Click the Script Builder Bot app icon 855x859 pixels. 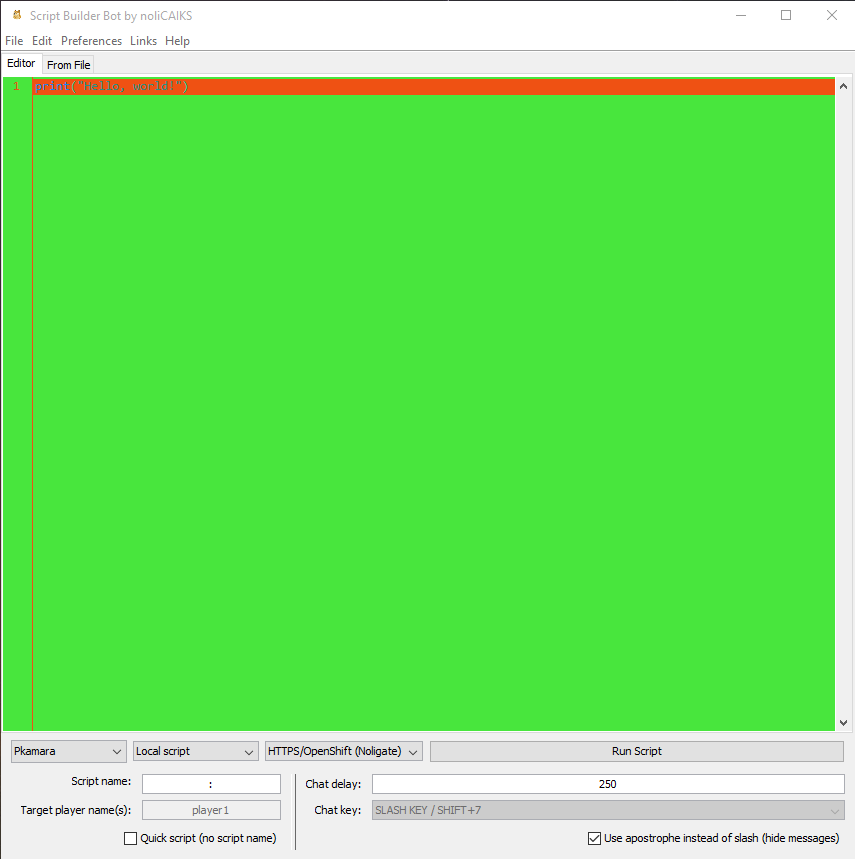click(17, 15)
